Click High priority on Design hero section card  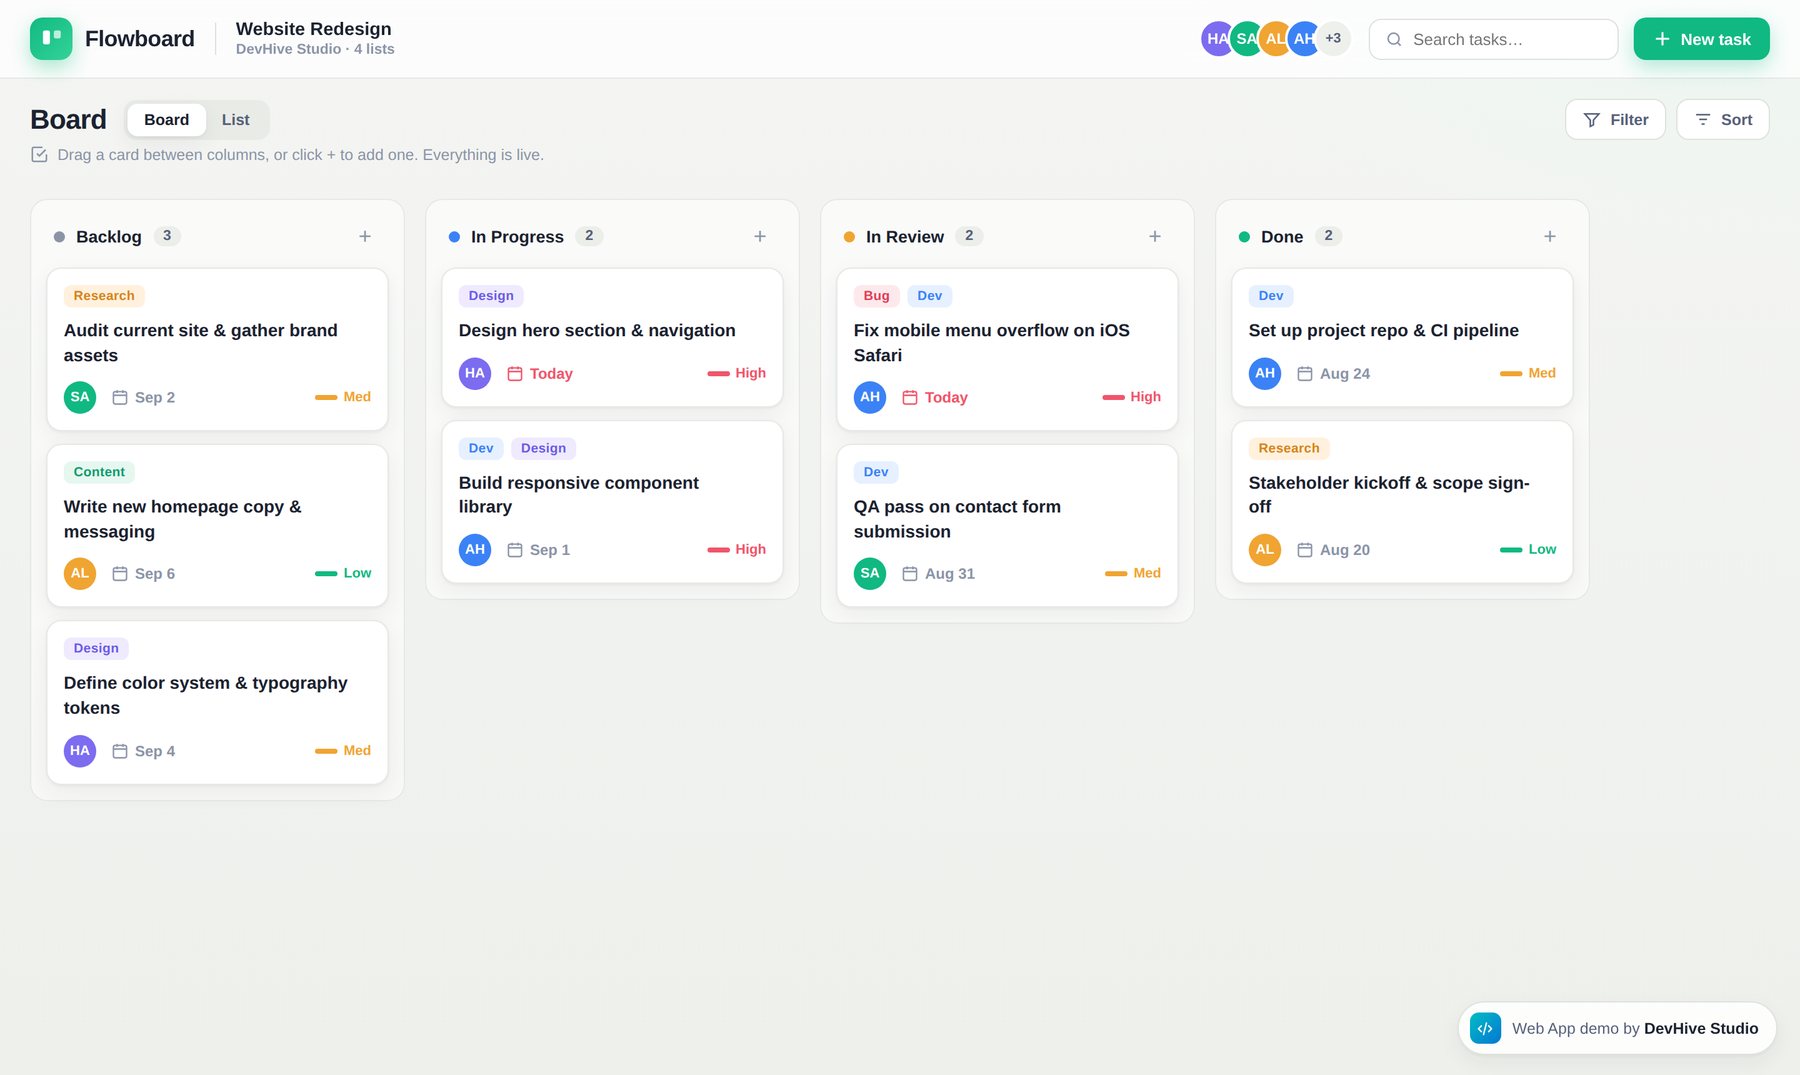pos(737,373)
